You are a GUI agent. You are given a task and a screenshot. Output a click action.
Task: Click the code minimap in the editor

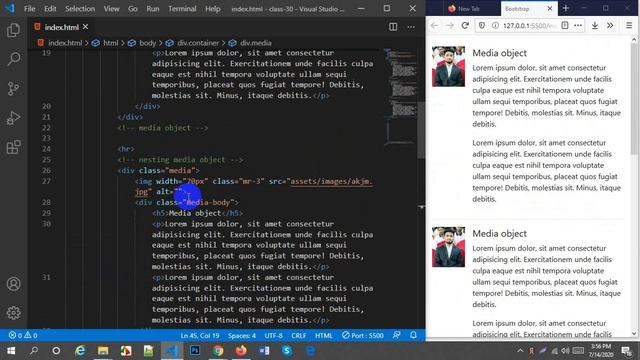coord(401,96)
